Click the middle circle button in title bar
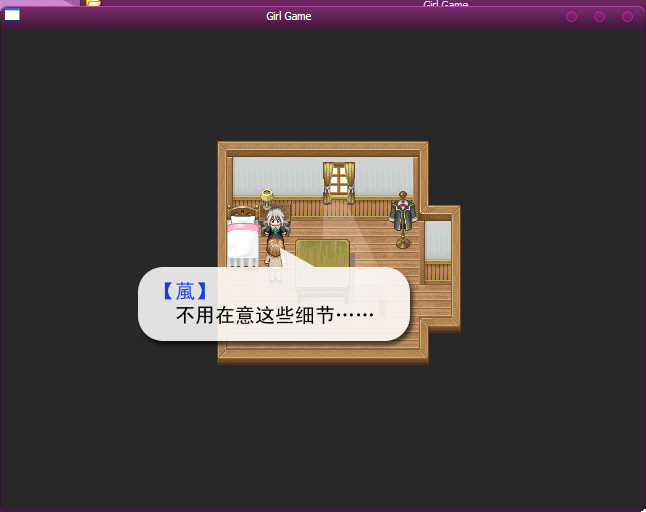The width and height of the screenshot is (646, 512). [x=599, y=16]
